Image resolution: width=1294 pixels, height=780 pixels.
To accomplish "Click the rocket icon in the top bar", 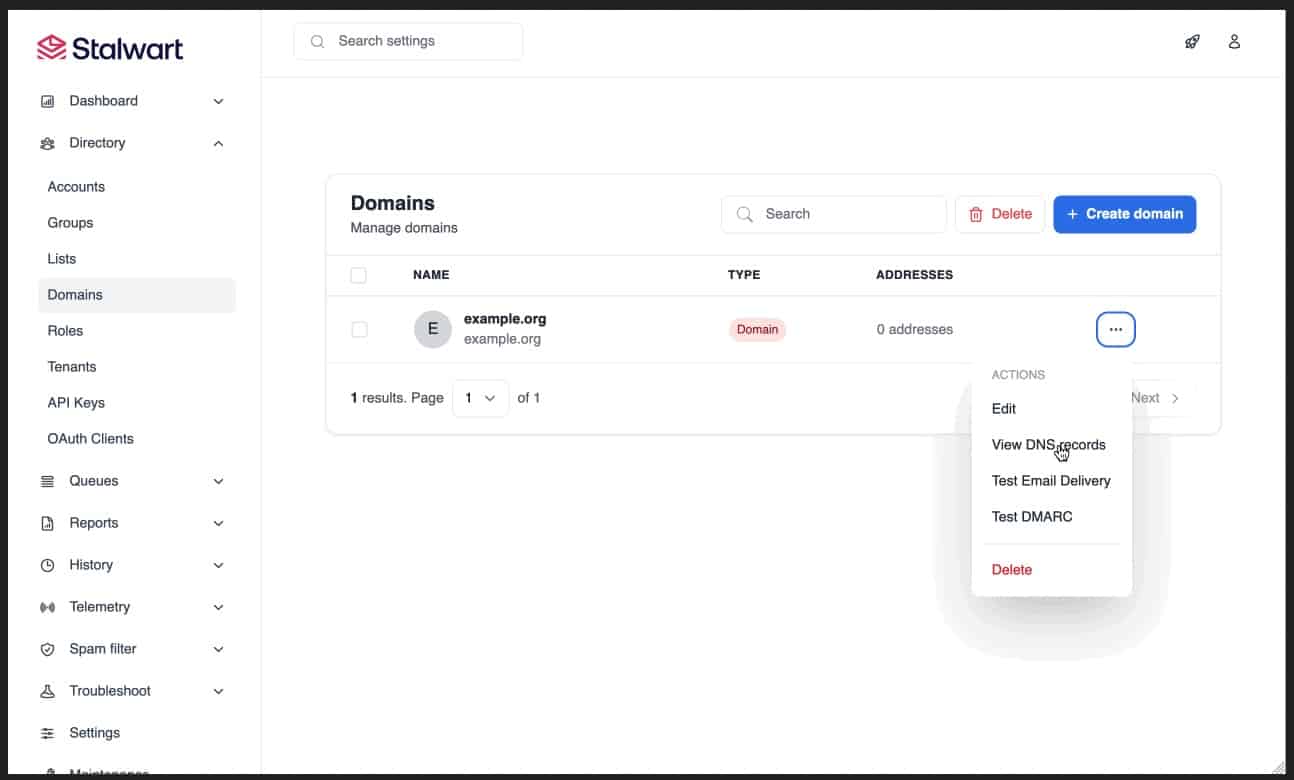I will [x=1192, y=41].
